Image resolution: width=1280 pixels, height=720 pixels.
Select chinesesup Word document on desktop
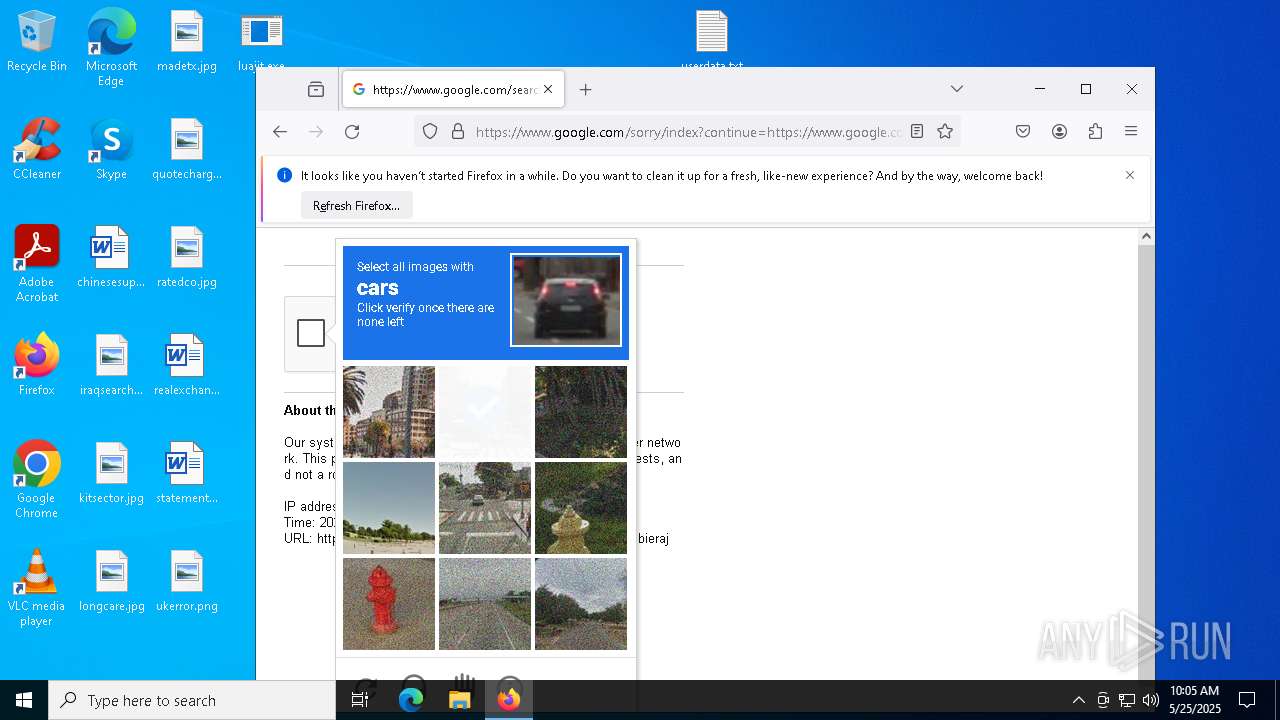(x=111, y=257)
